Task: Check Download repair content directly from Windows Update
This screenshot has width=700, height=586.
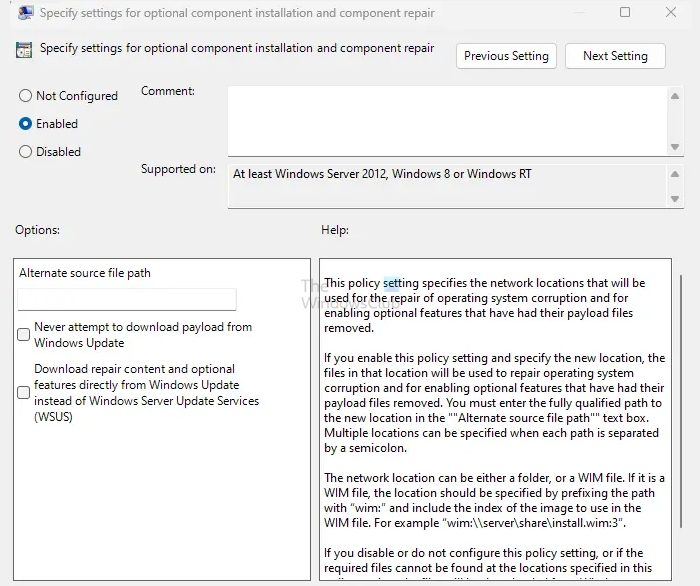Action: click(24, 393)
